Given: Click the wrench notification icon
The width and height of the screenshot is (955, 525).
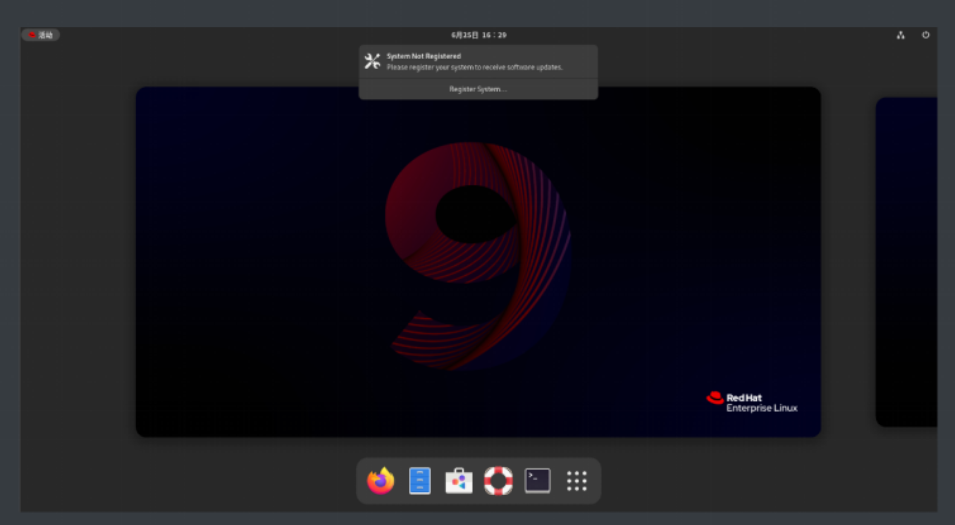Looking at the screenshot, I should point(372,61).
